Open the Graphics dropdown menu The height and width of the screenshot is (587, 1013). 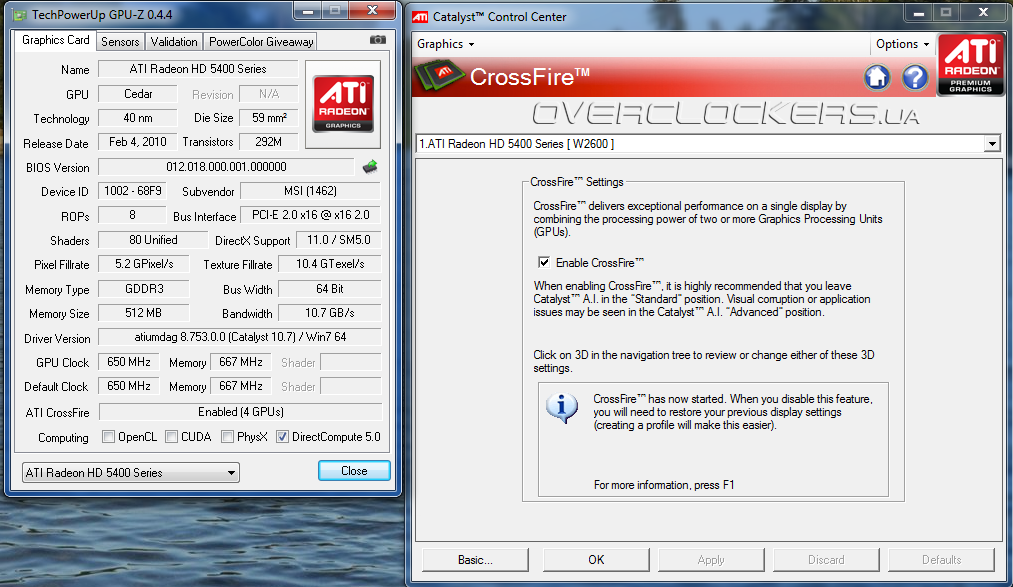445,44
